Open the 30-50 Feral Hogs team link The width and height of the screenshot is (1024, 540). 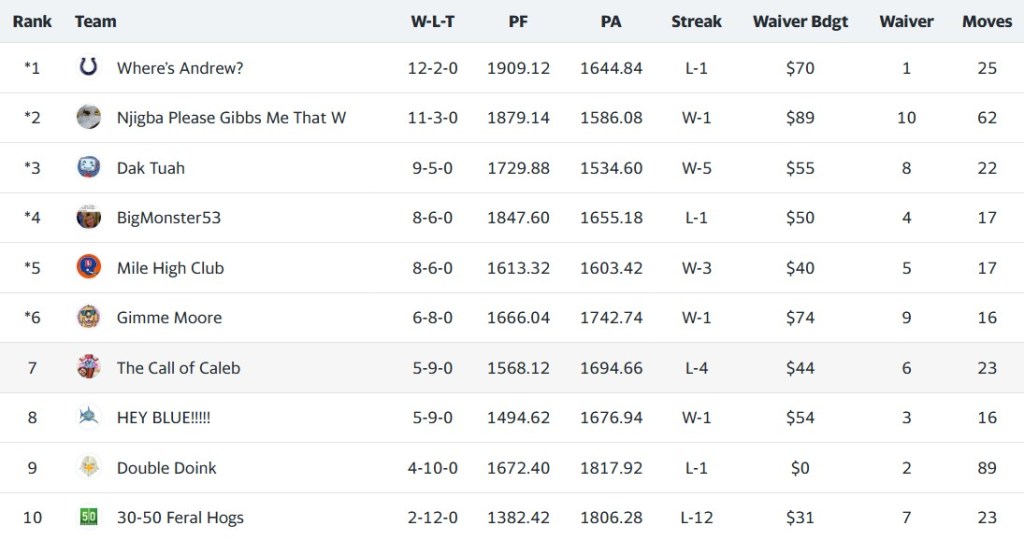(x=180, y=518)
